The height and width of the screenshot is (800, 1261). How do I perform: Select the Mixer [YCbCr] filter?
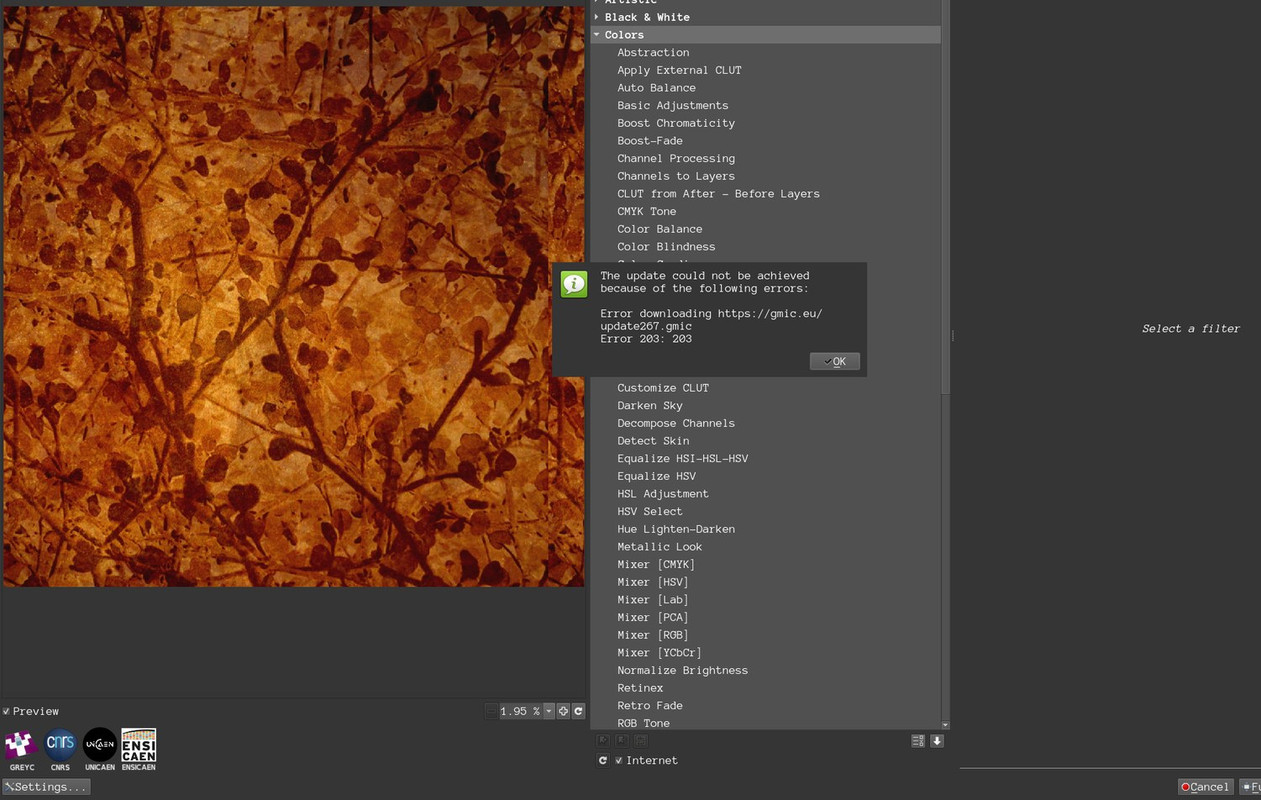point(659,653)
